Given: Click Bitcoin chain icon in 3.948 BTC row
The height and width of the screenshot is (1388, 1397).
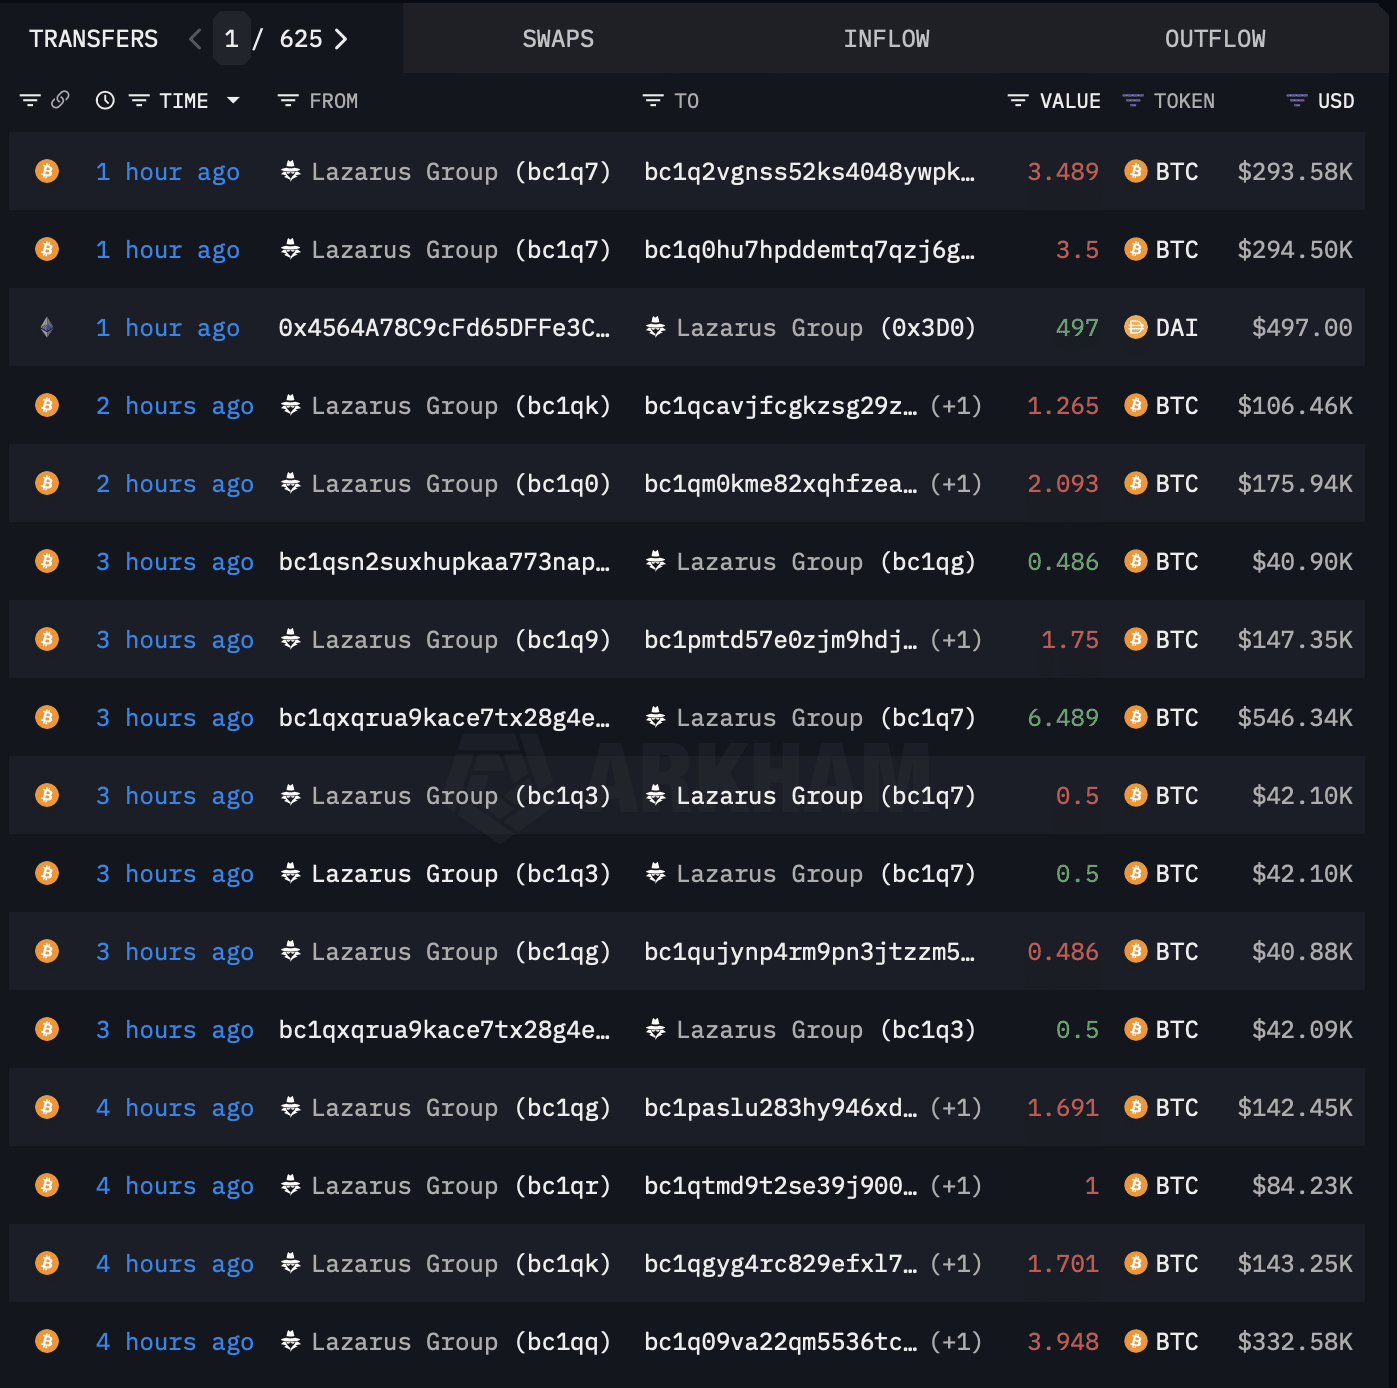Looking at the screenshot, I should pyautogui.click(x=47, y=1341).
